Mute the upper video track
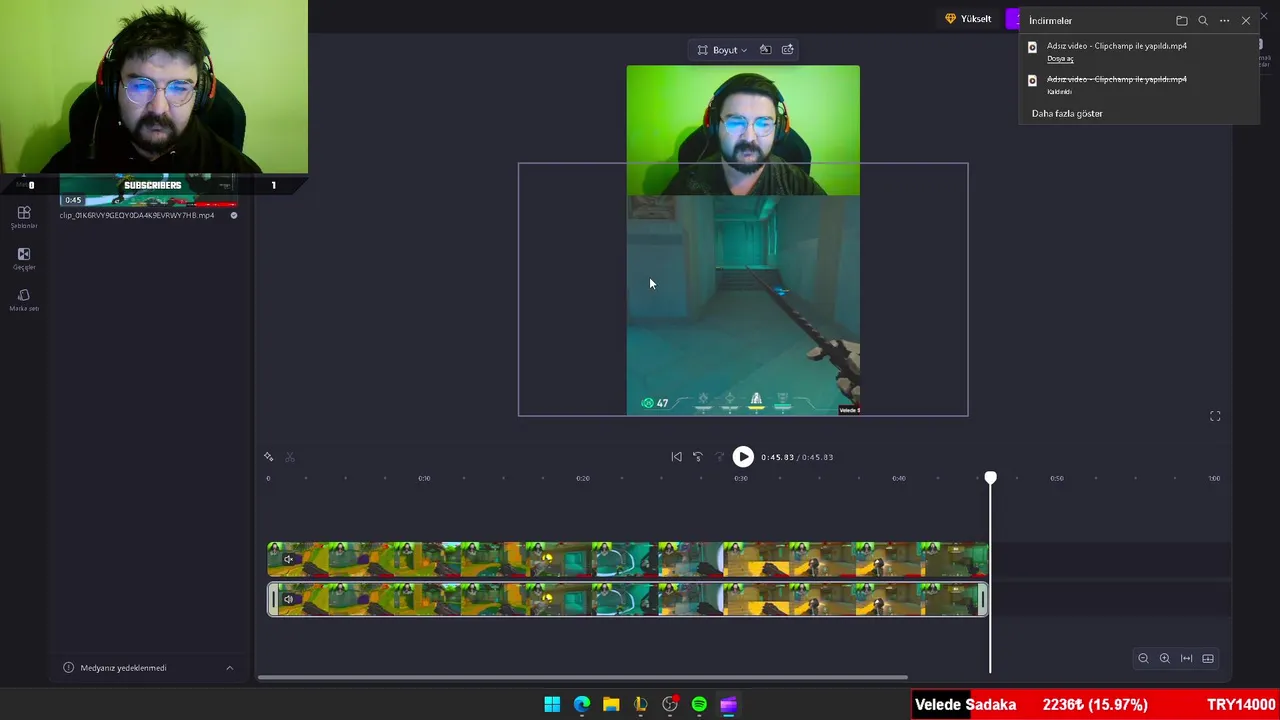Viewport: 1280px width, 720px height. pos(288,560)
